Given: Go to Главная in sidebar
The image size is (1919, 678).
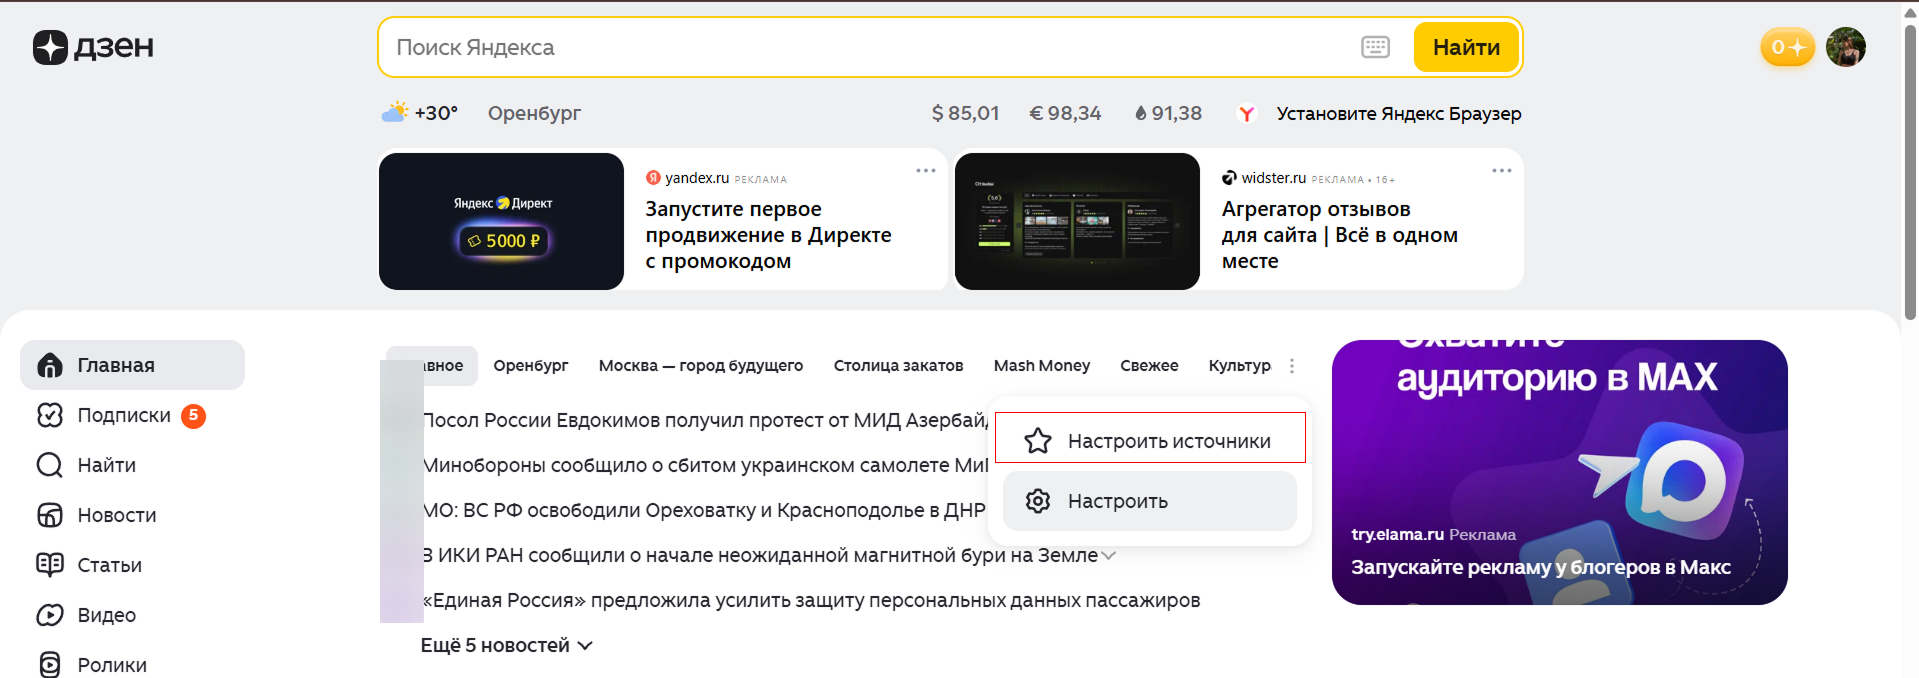Looking at the screenshot, I should tap(132, 365).
